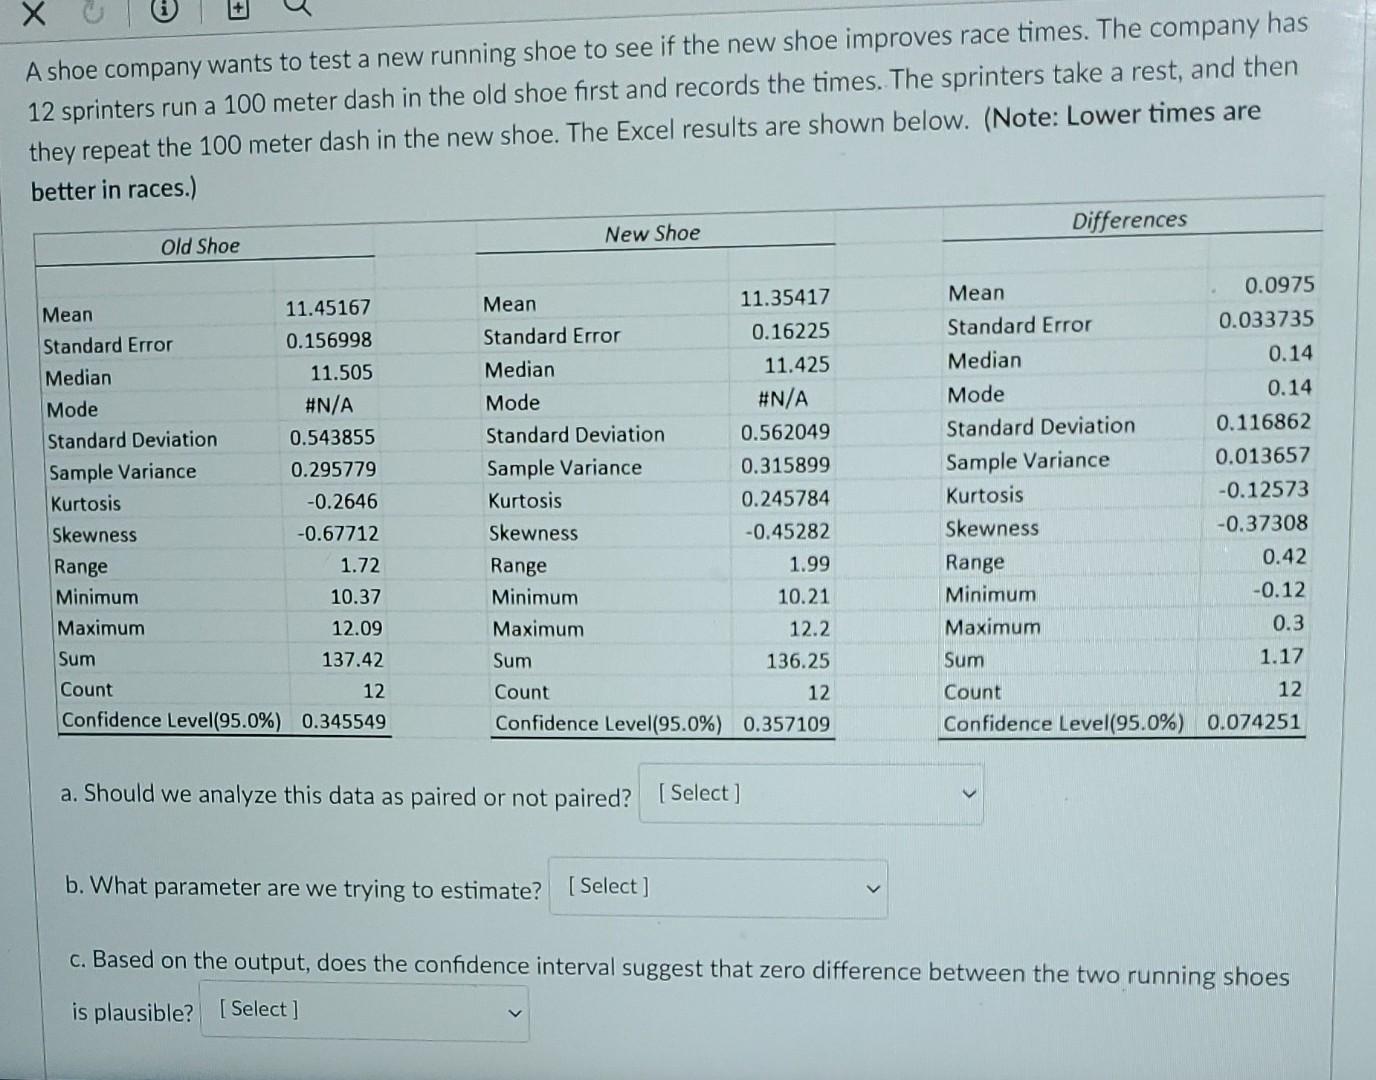Open the paired or not paired dropdown

click(x=811, y=794)
